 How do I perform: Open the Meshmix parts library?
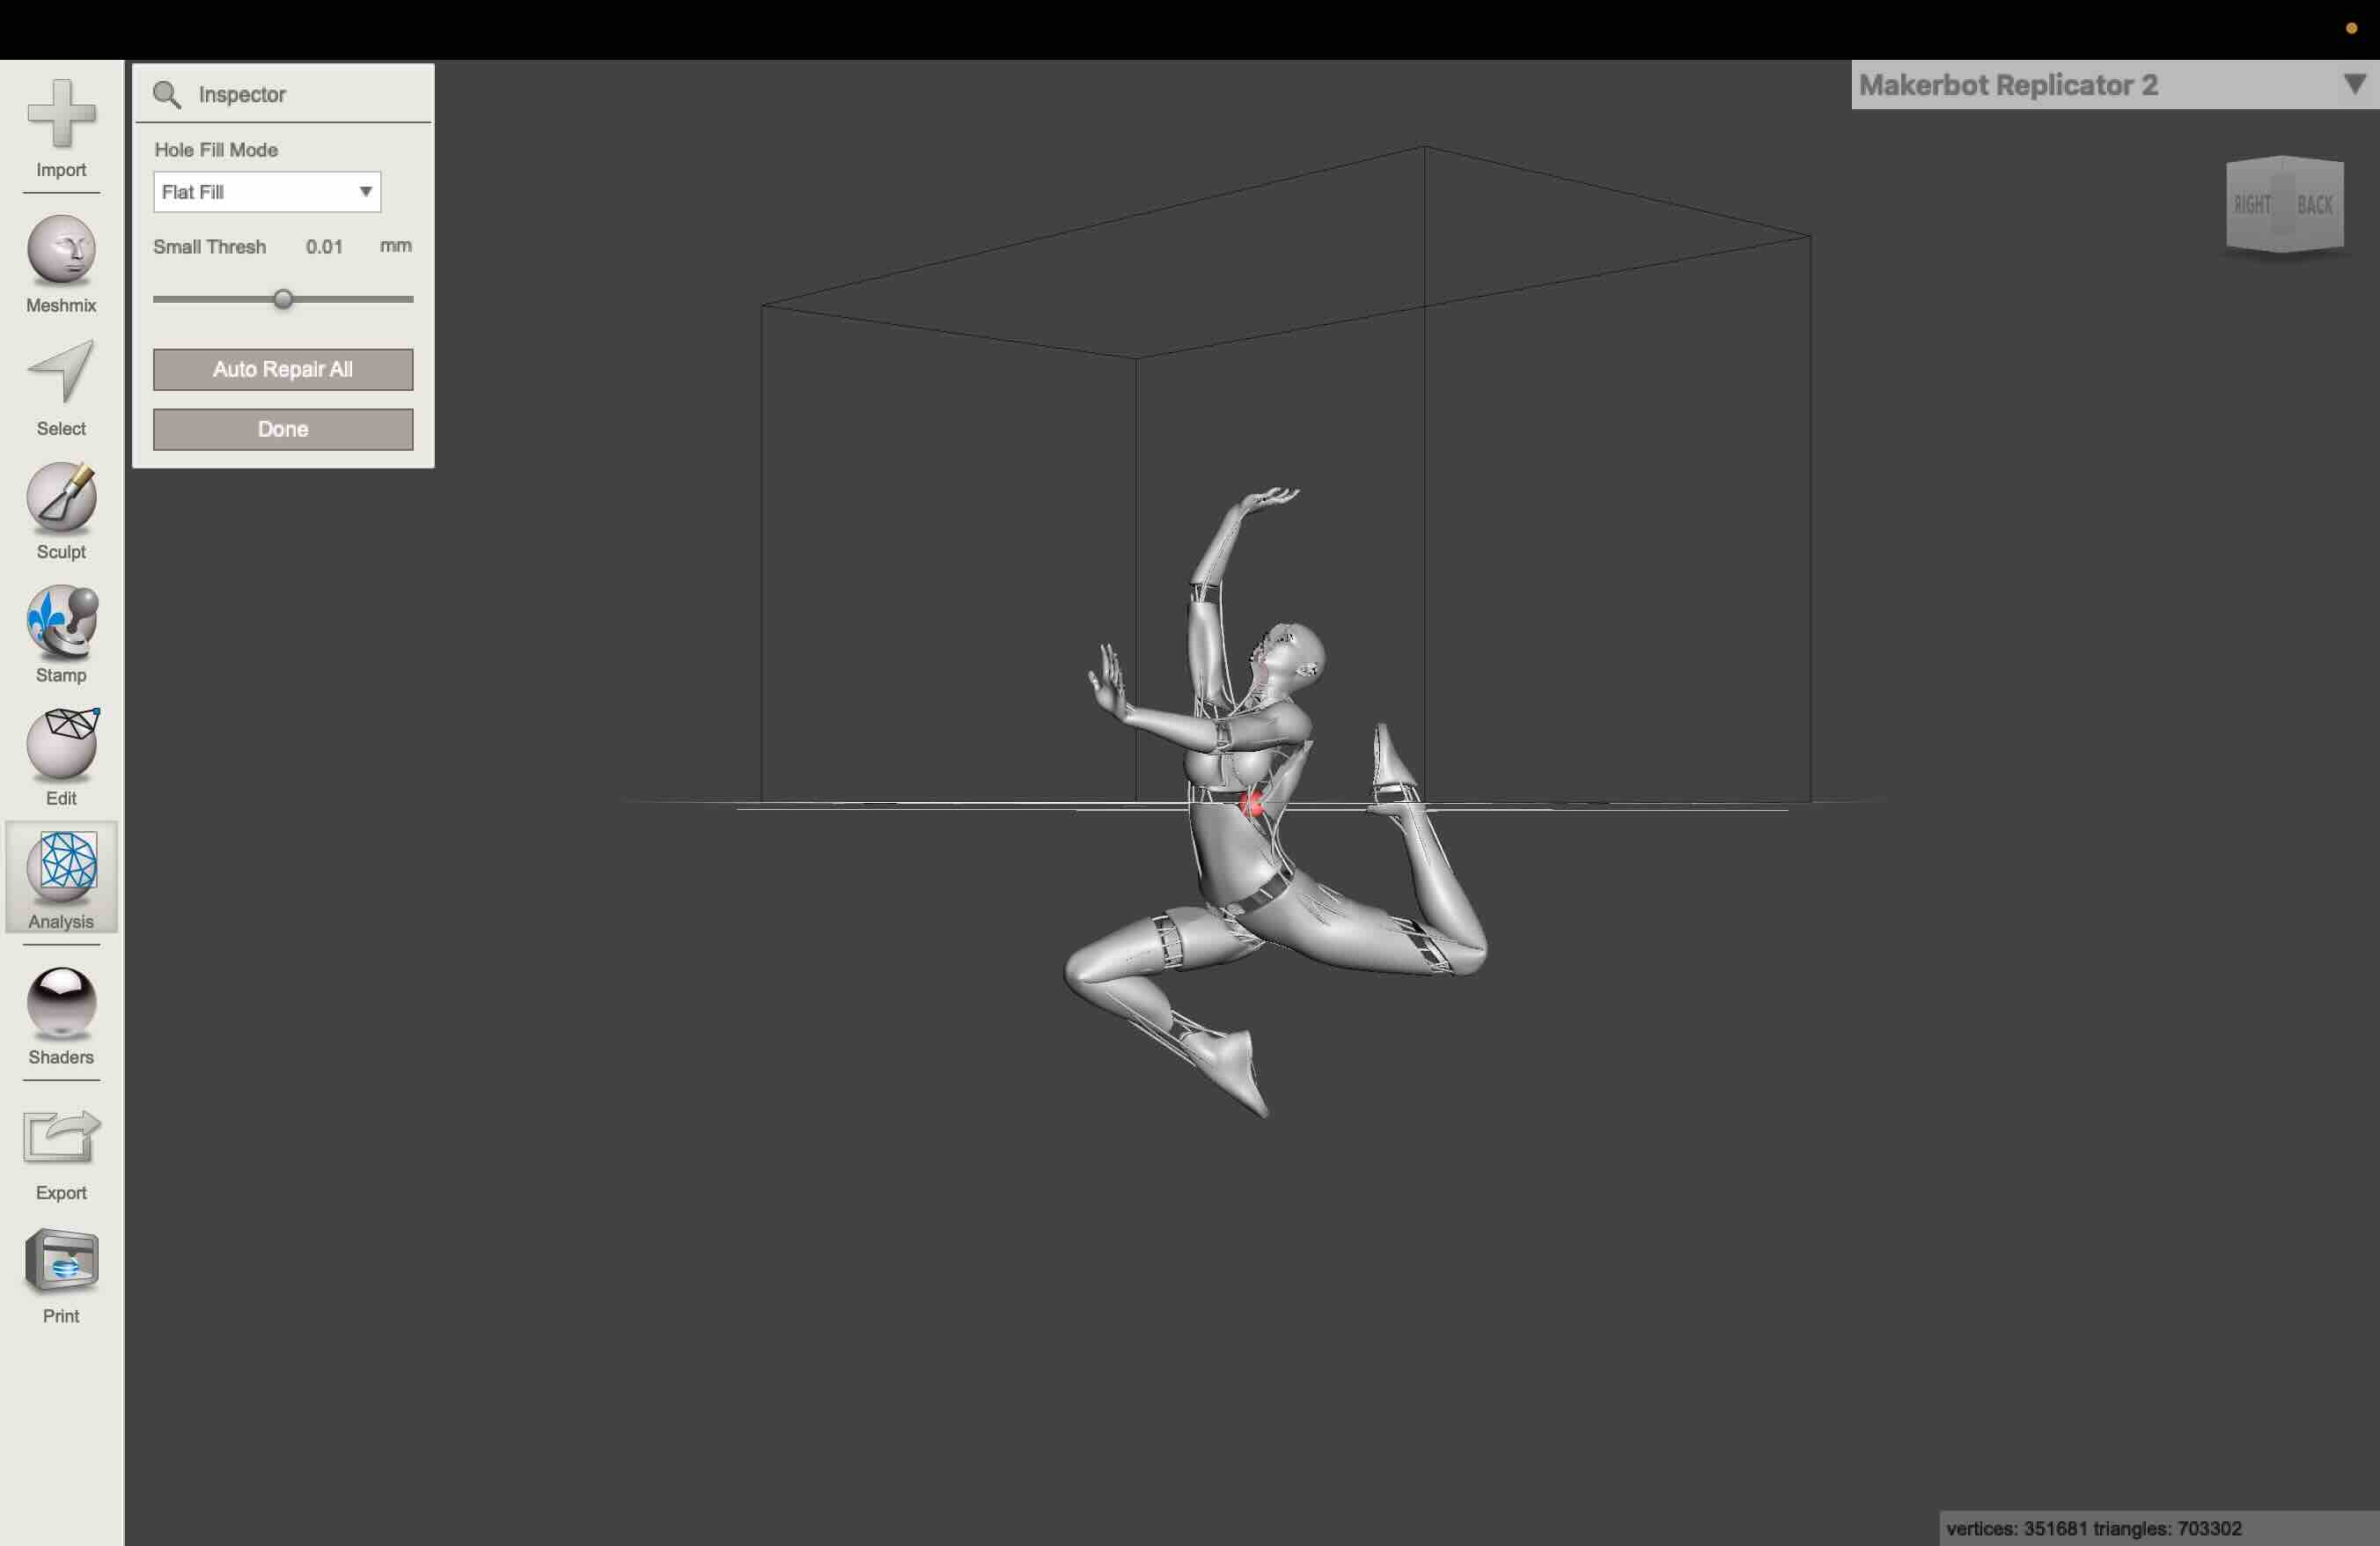coord(61,250)
